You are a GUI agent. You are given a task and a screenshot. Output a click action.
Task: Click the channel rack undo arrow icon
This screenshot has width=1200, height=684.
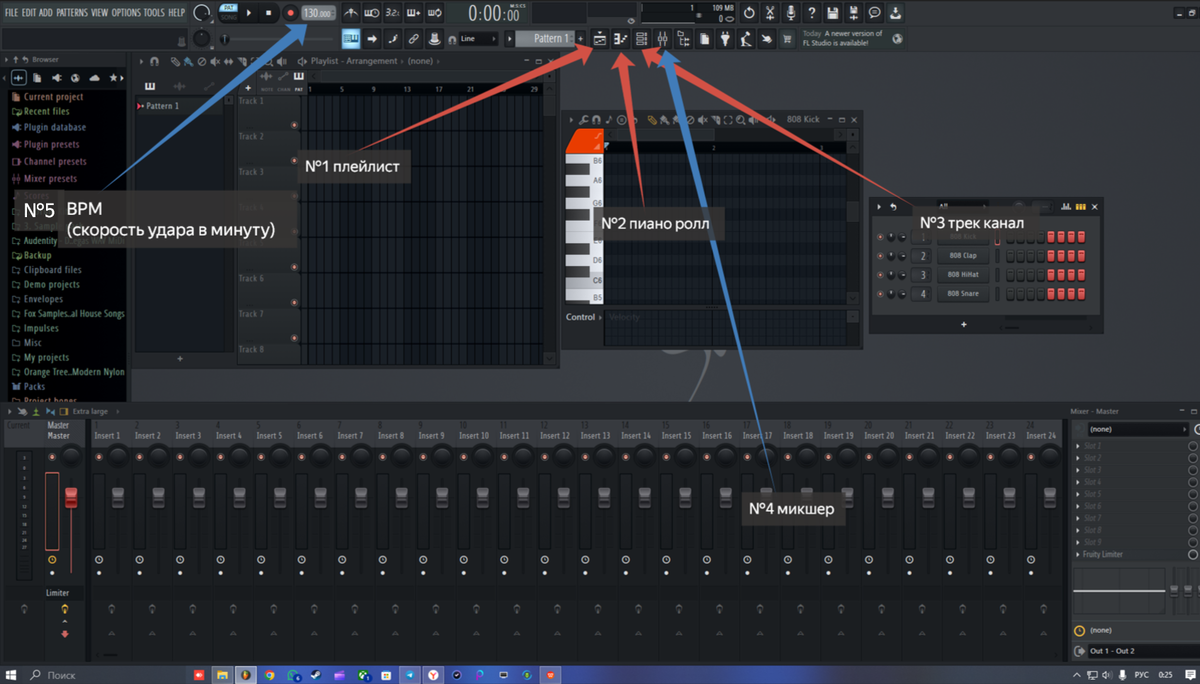point(893,207)
